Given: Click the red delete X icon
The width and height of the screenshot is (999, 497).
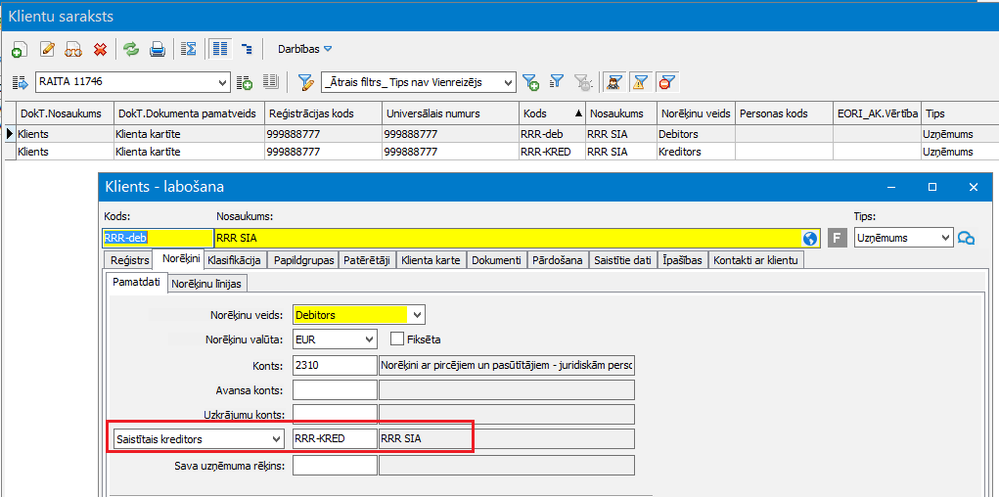Looking at the screenshot, I should 100,48.
